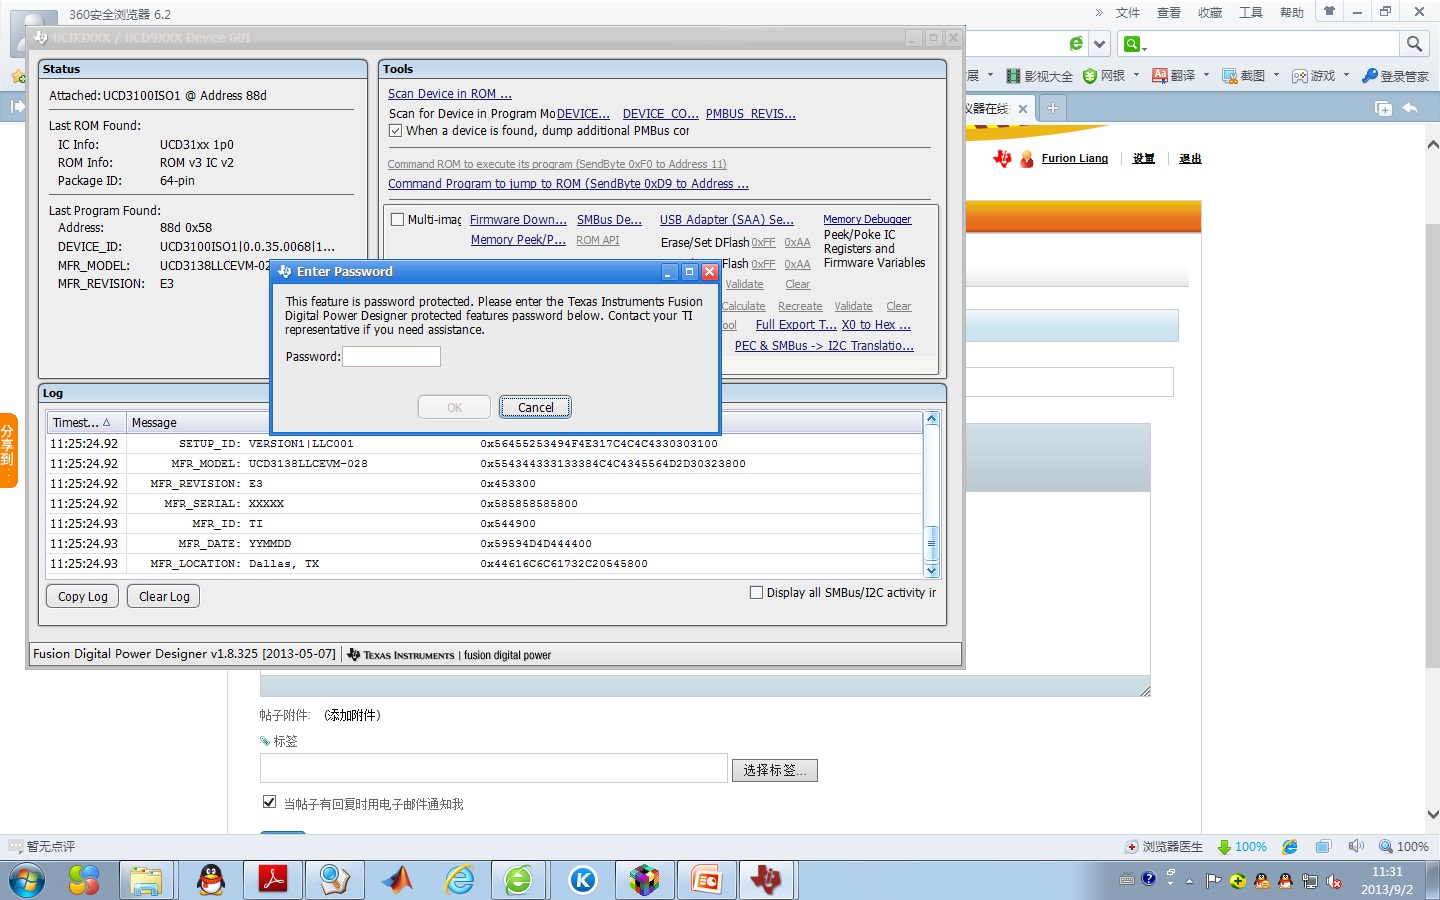Click the 退出 logout link
1440x900 pixels.
click(1190, 158)
